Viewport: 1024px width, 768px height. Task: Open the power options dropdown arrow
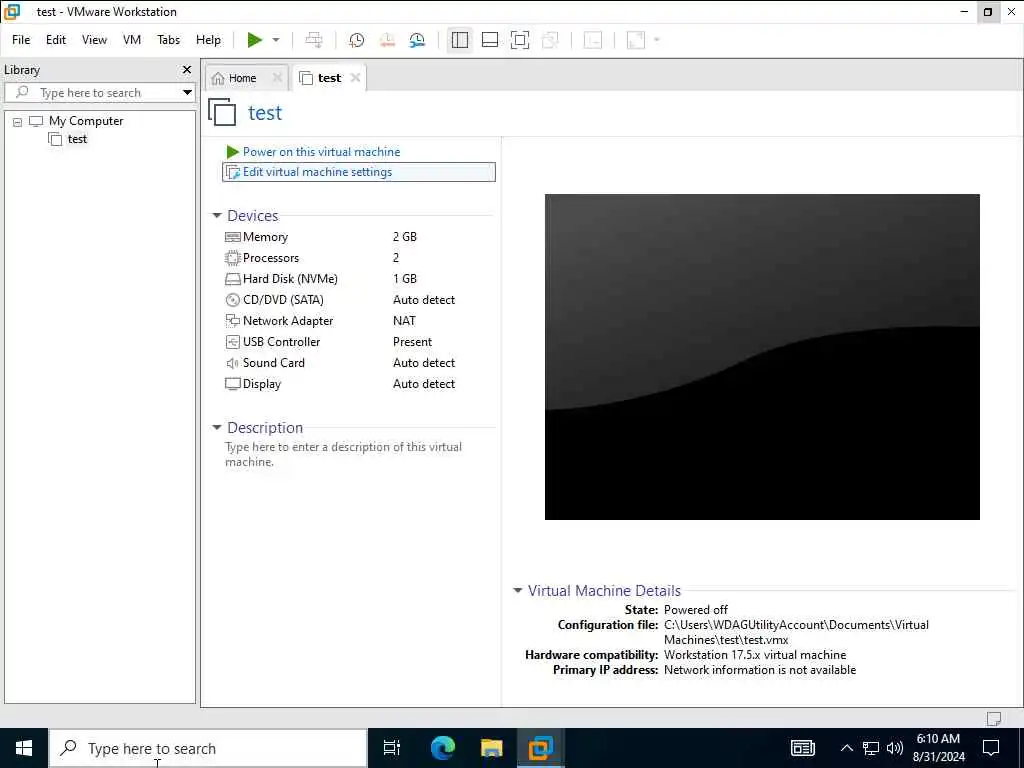pyautogui.click(x=276, y=40)
